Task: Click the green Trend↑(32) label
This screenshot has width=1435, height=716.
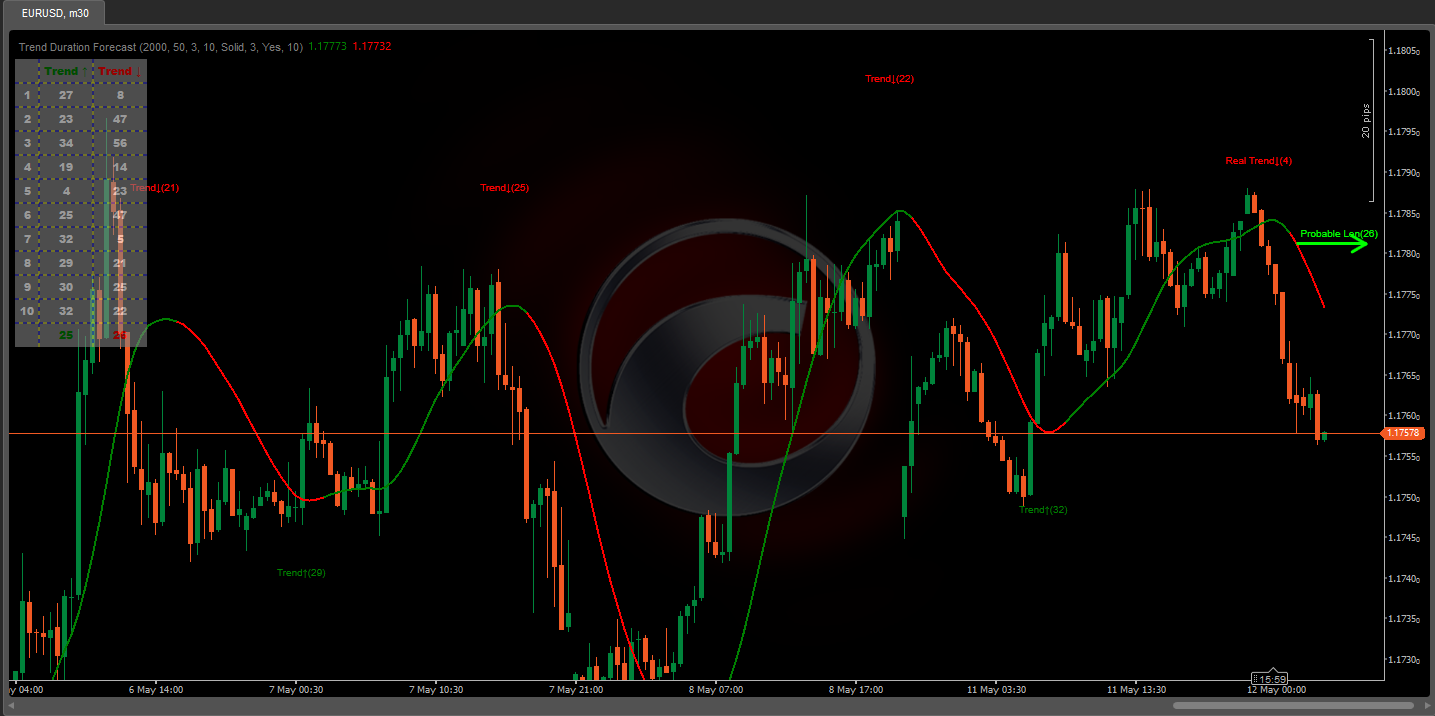Action: pos(1043,510)
